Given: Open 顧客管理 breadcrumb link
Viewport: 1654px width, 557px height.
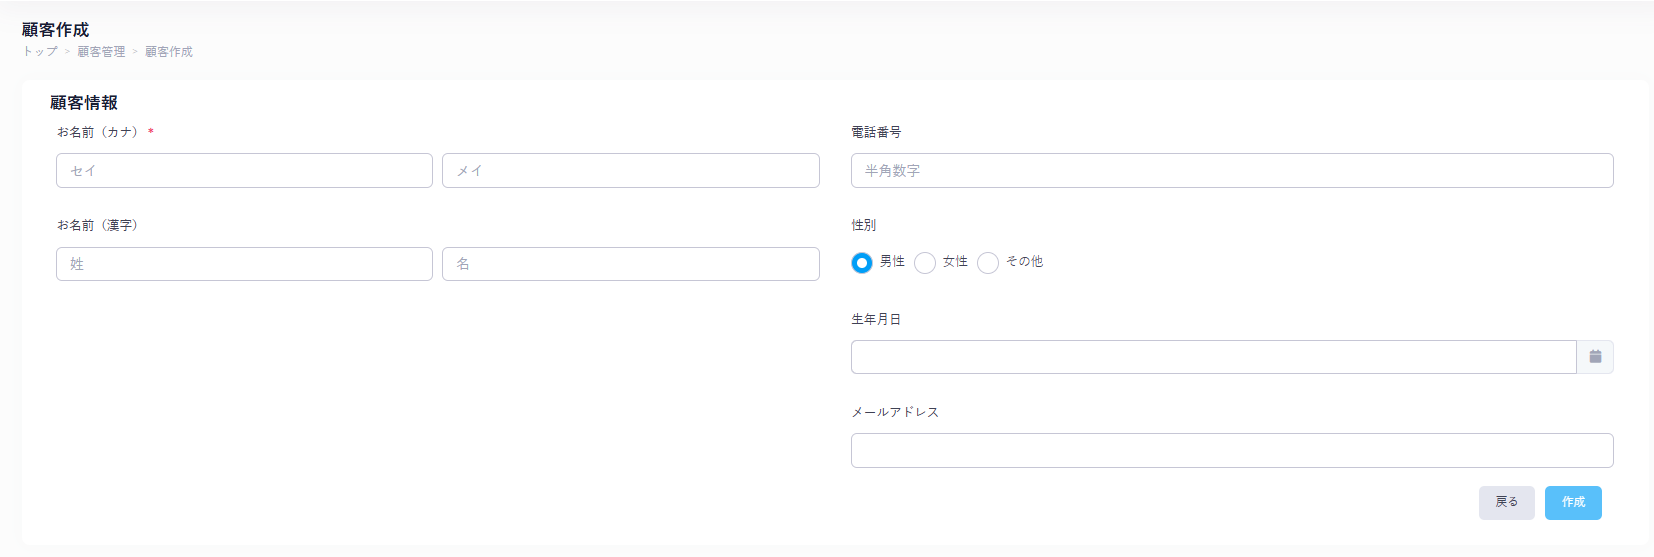Looking at the screenshot, I should tap(101, 52).
